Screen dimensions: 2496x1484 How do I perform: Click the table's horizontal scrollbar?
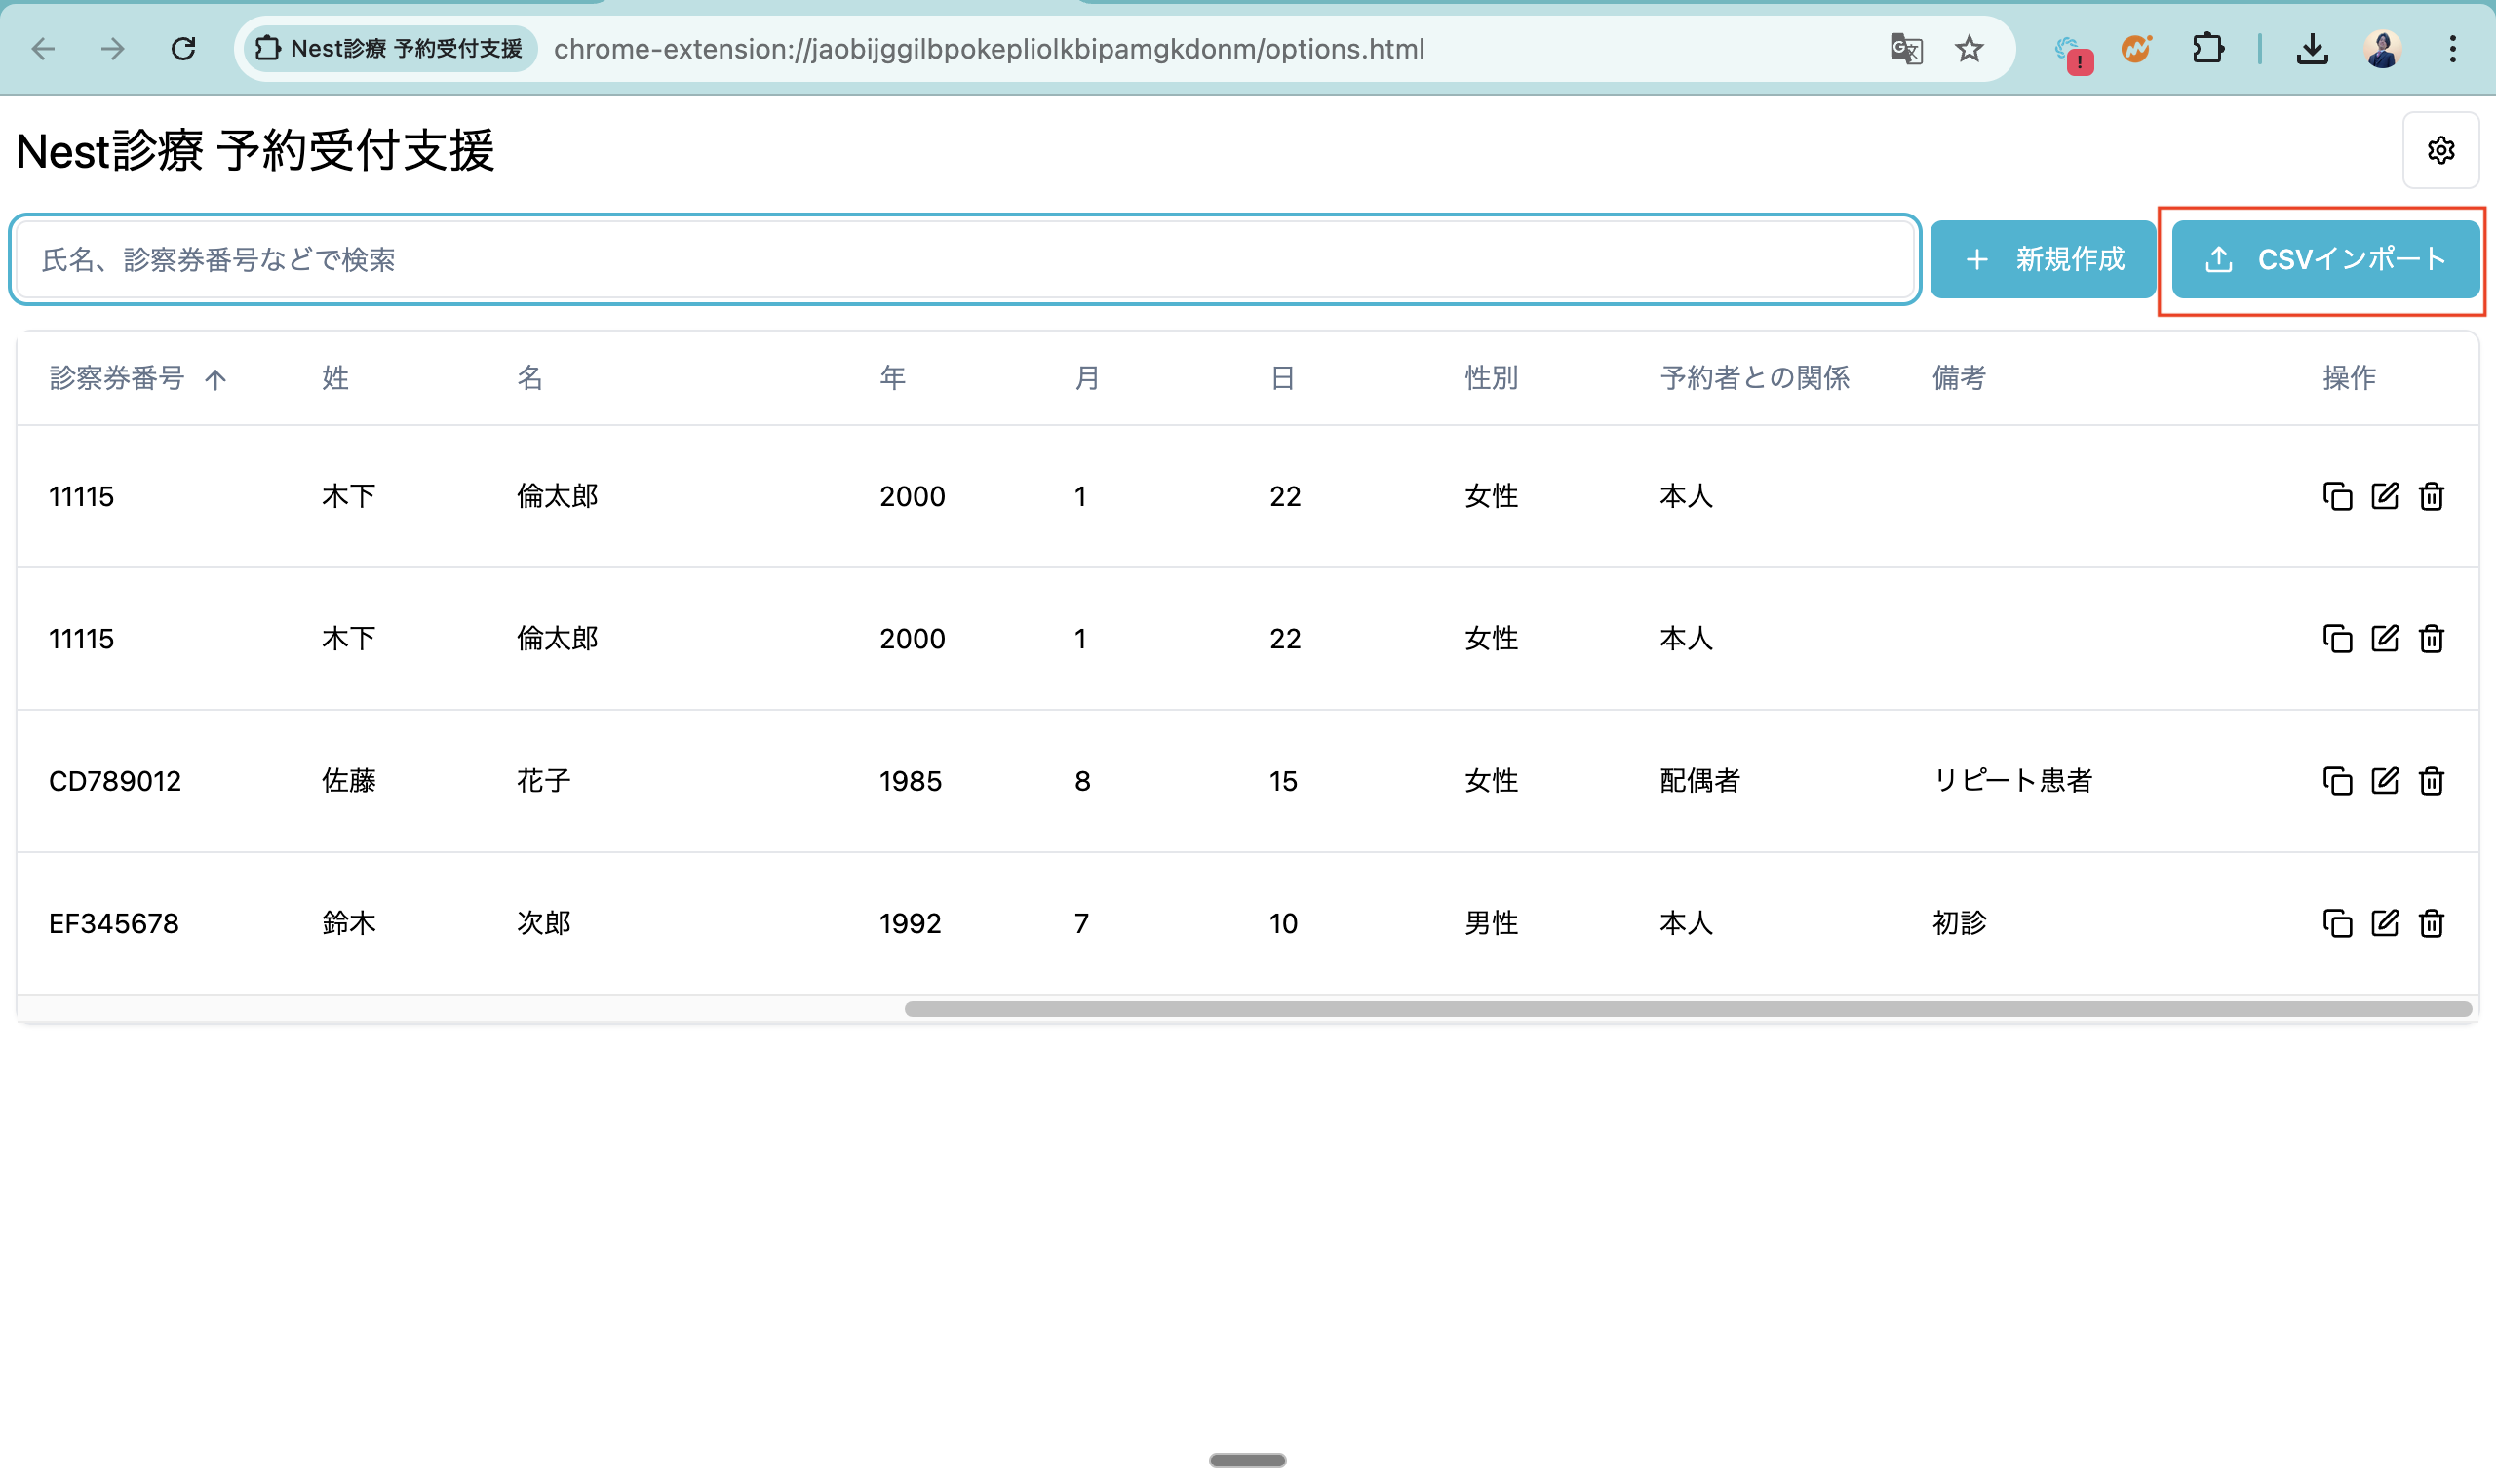point(1686,1009)
